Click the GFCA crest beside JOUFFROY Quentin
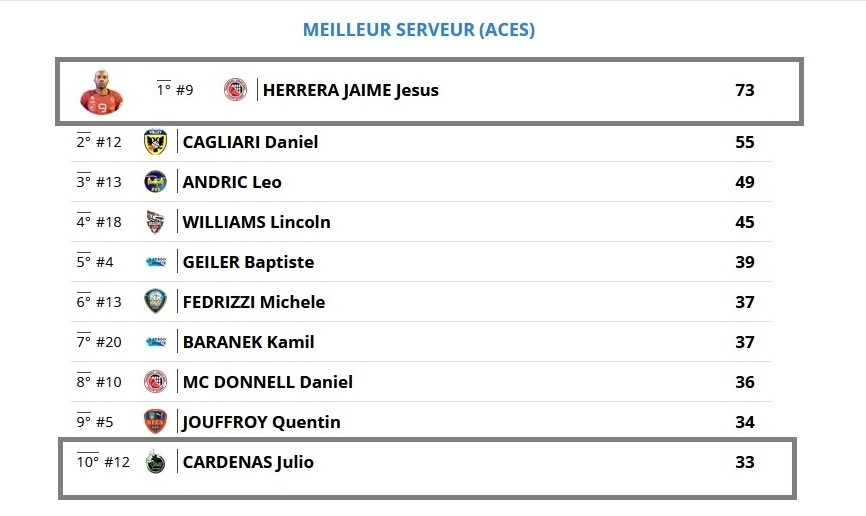866x516 pixels. tap(155, 422)
